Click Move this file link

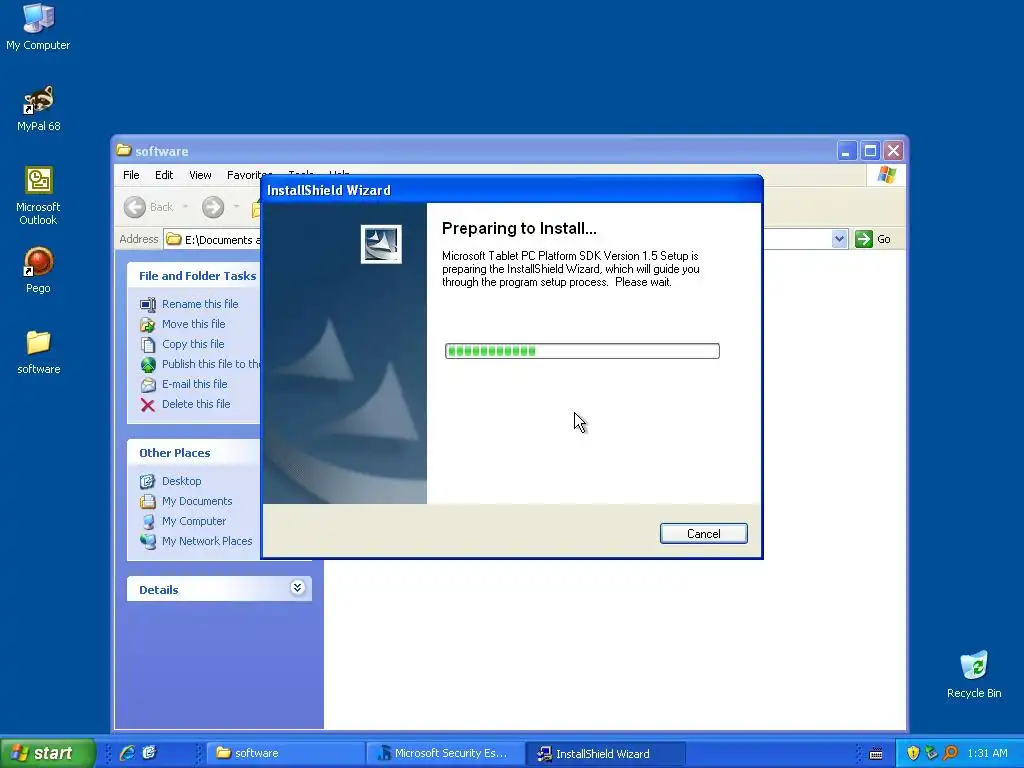[x=193, y=324]
